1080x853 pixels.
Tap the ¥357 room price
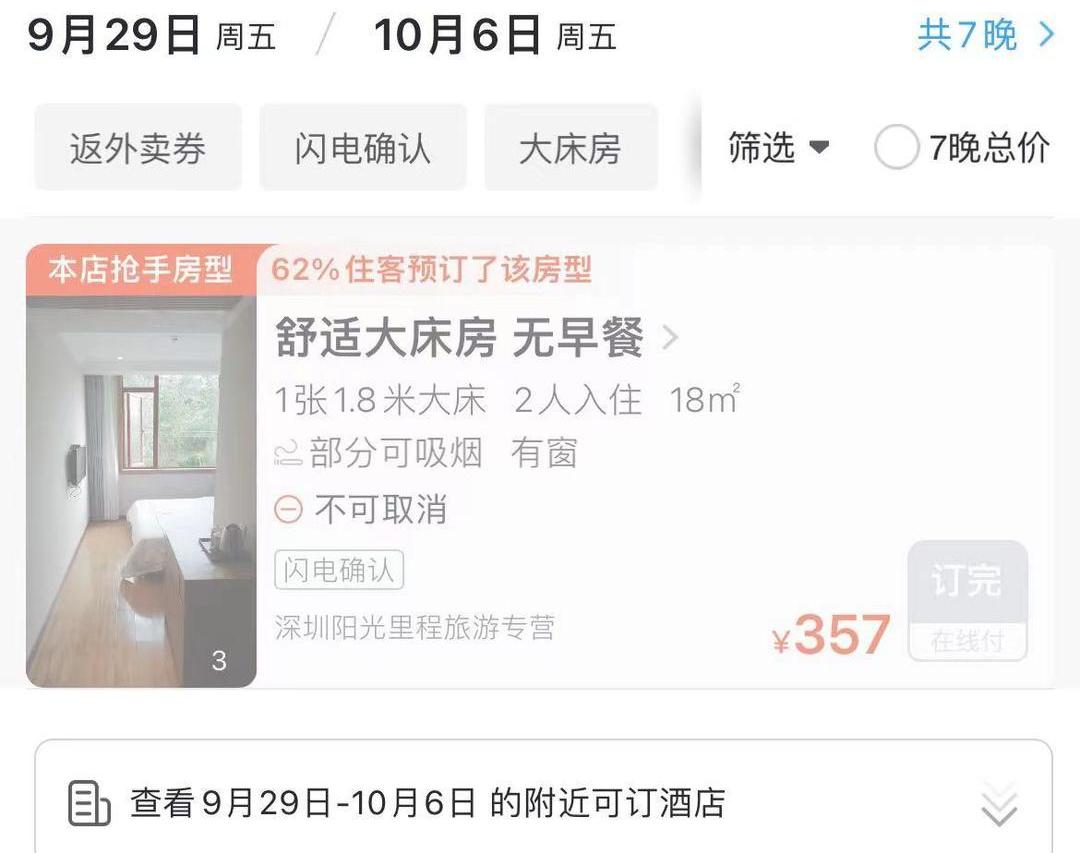[x=831, y=634]
